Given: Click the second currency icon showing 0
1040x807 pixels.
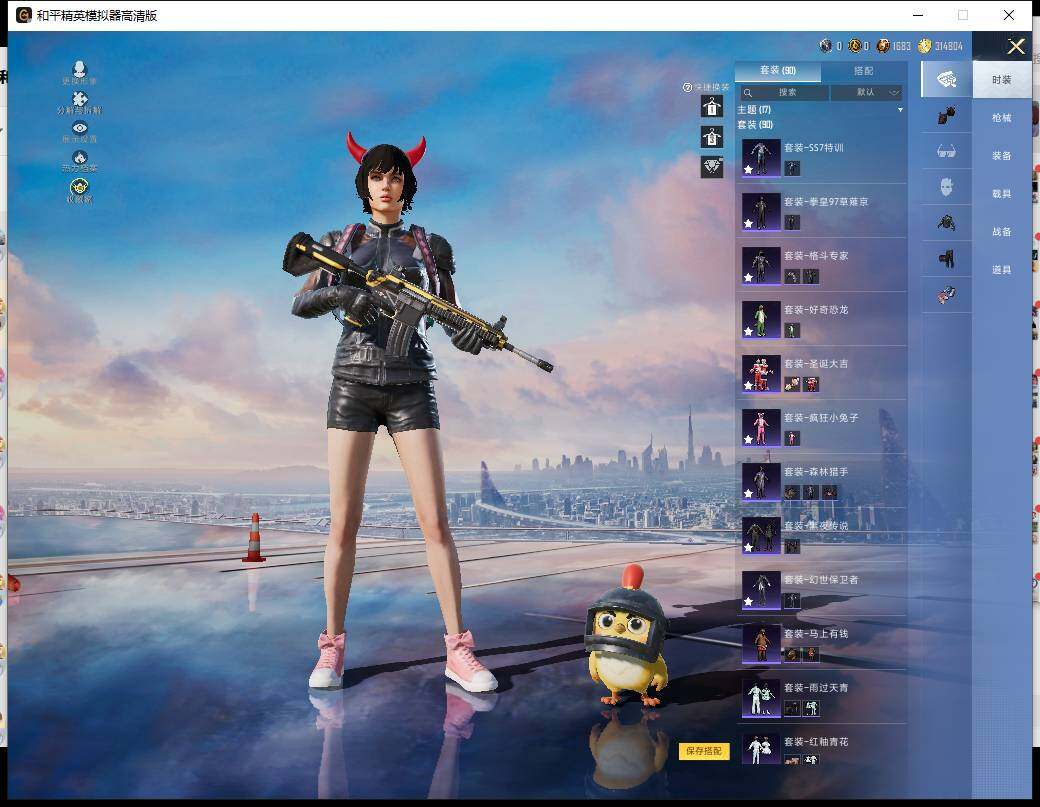Looking at the screenshot, I should coord(855,46).
